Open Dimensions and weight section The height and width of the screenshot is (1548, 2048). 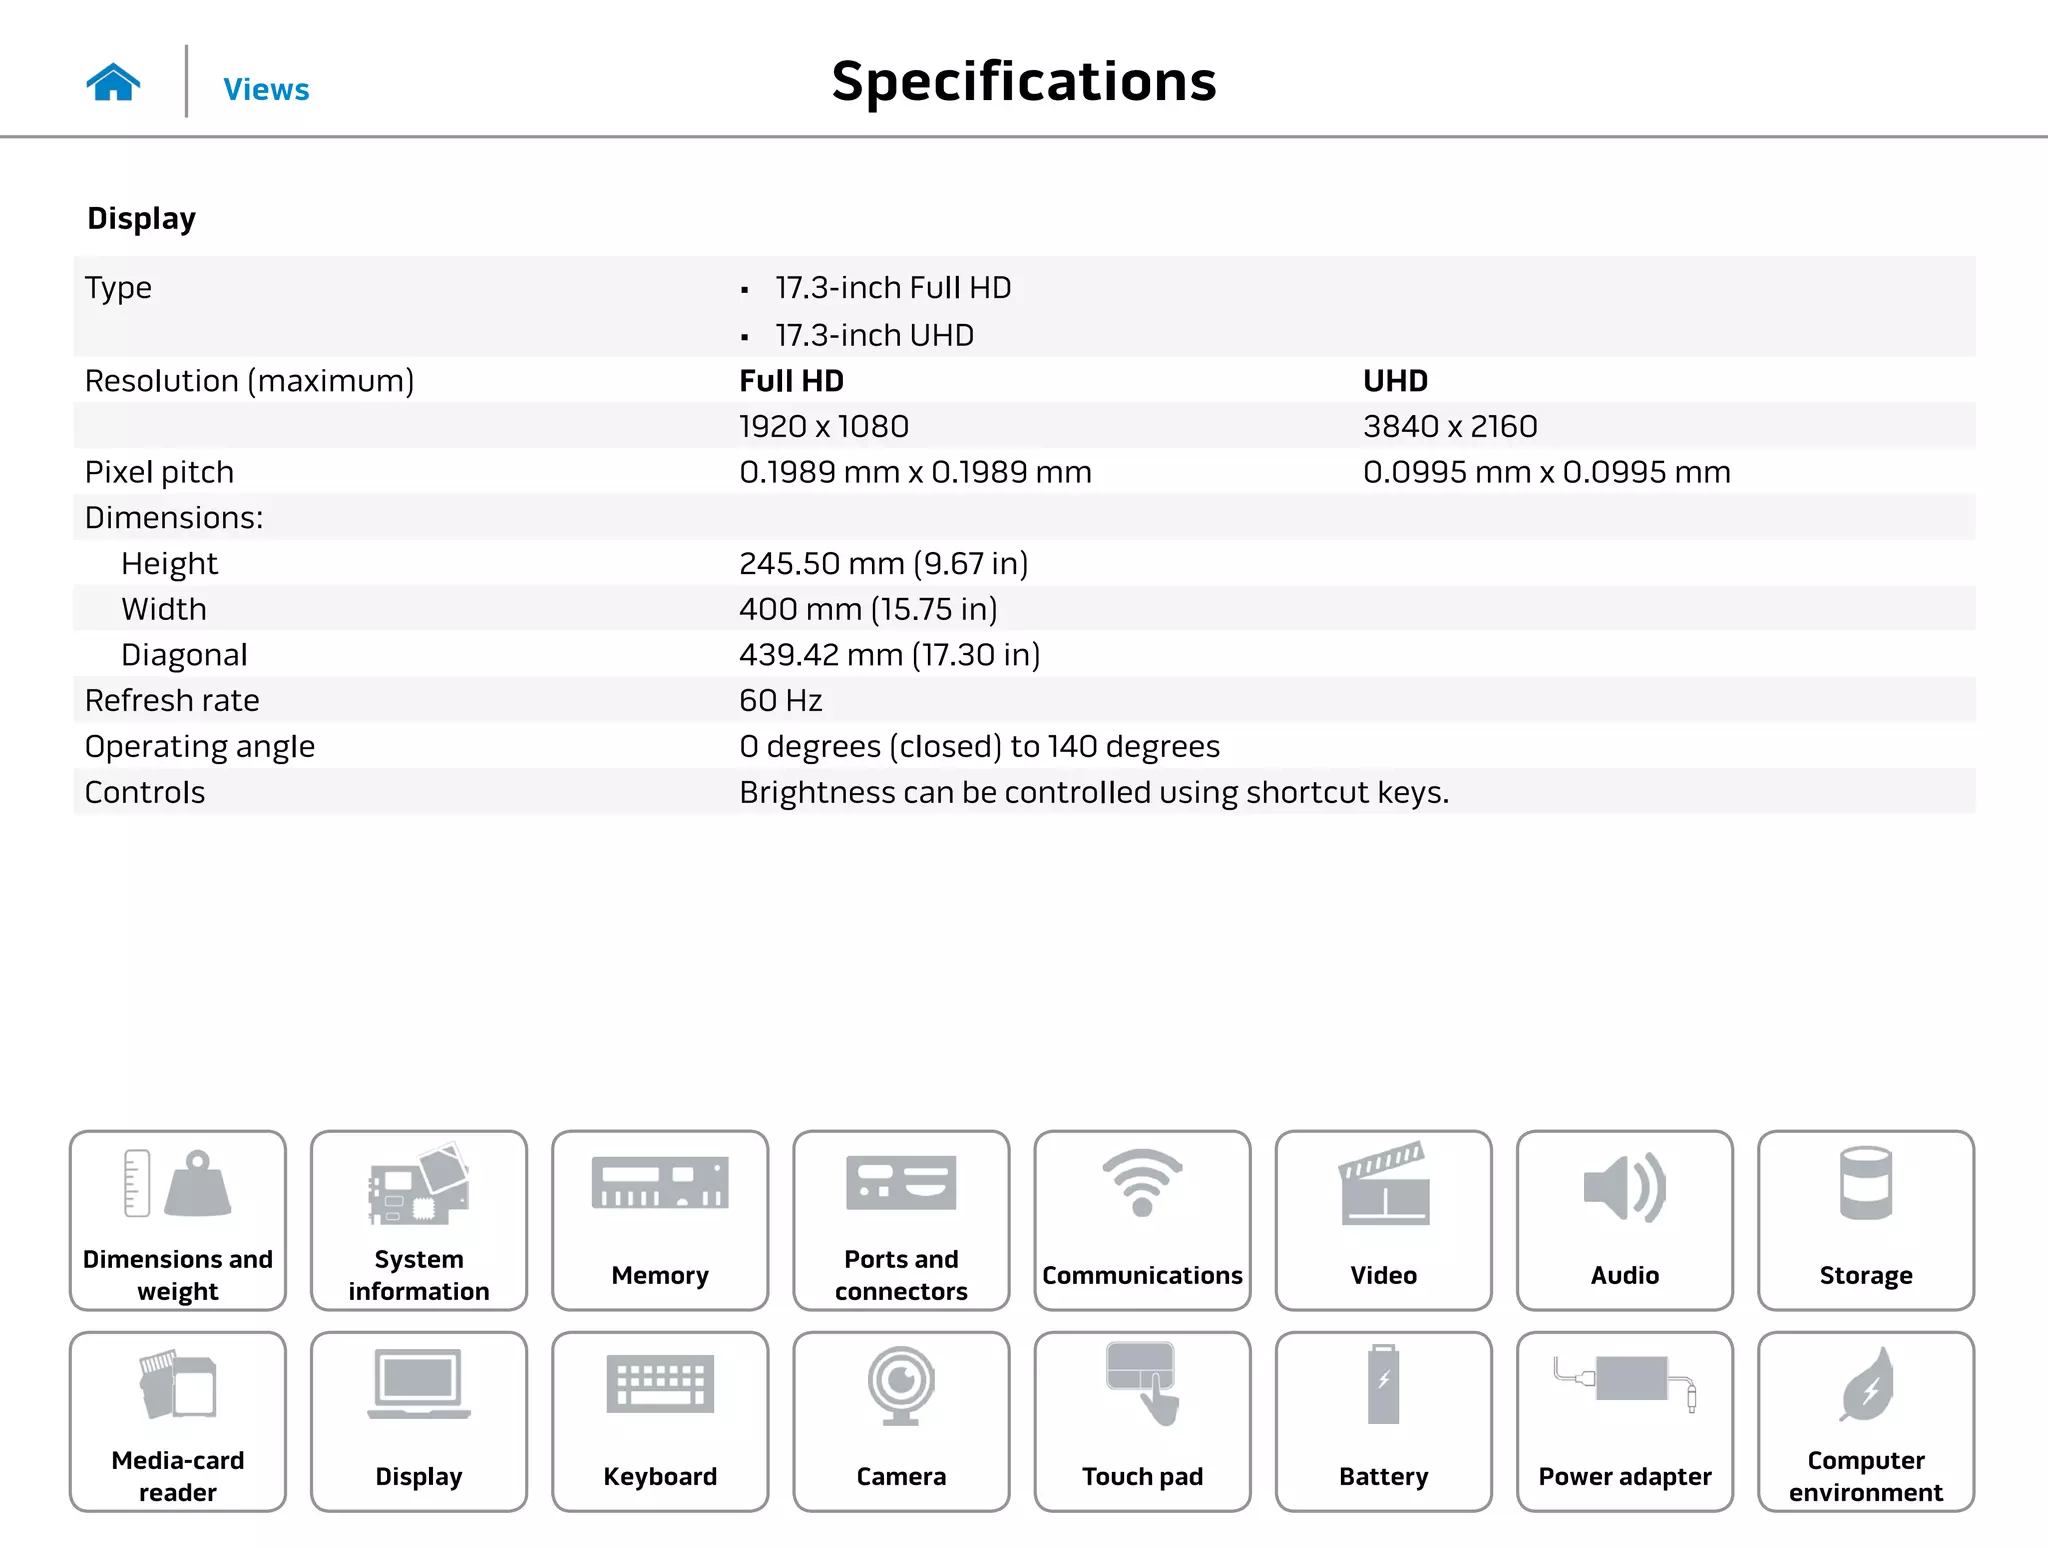click(178, 1220)
